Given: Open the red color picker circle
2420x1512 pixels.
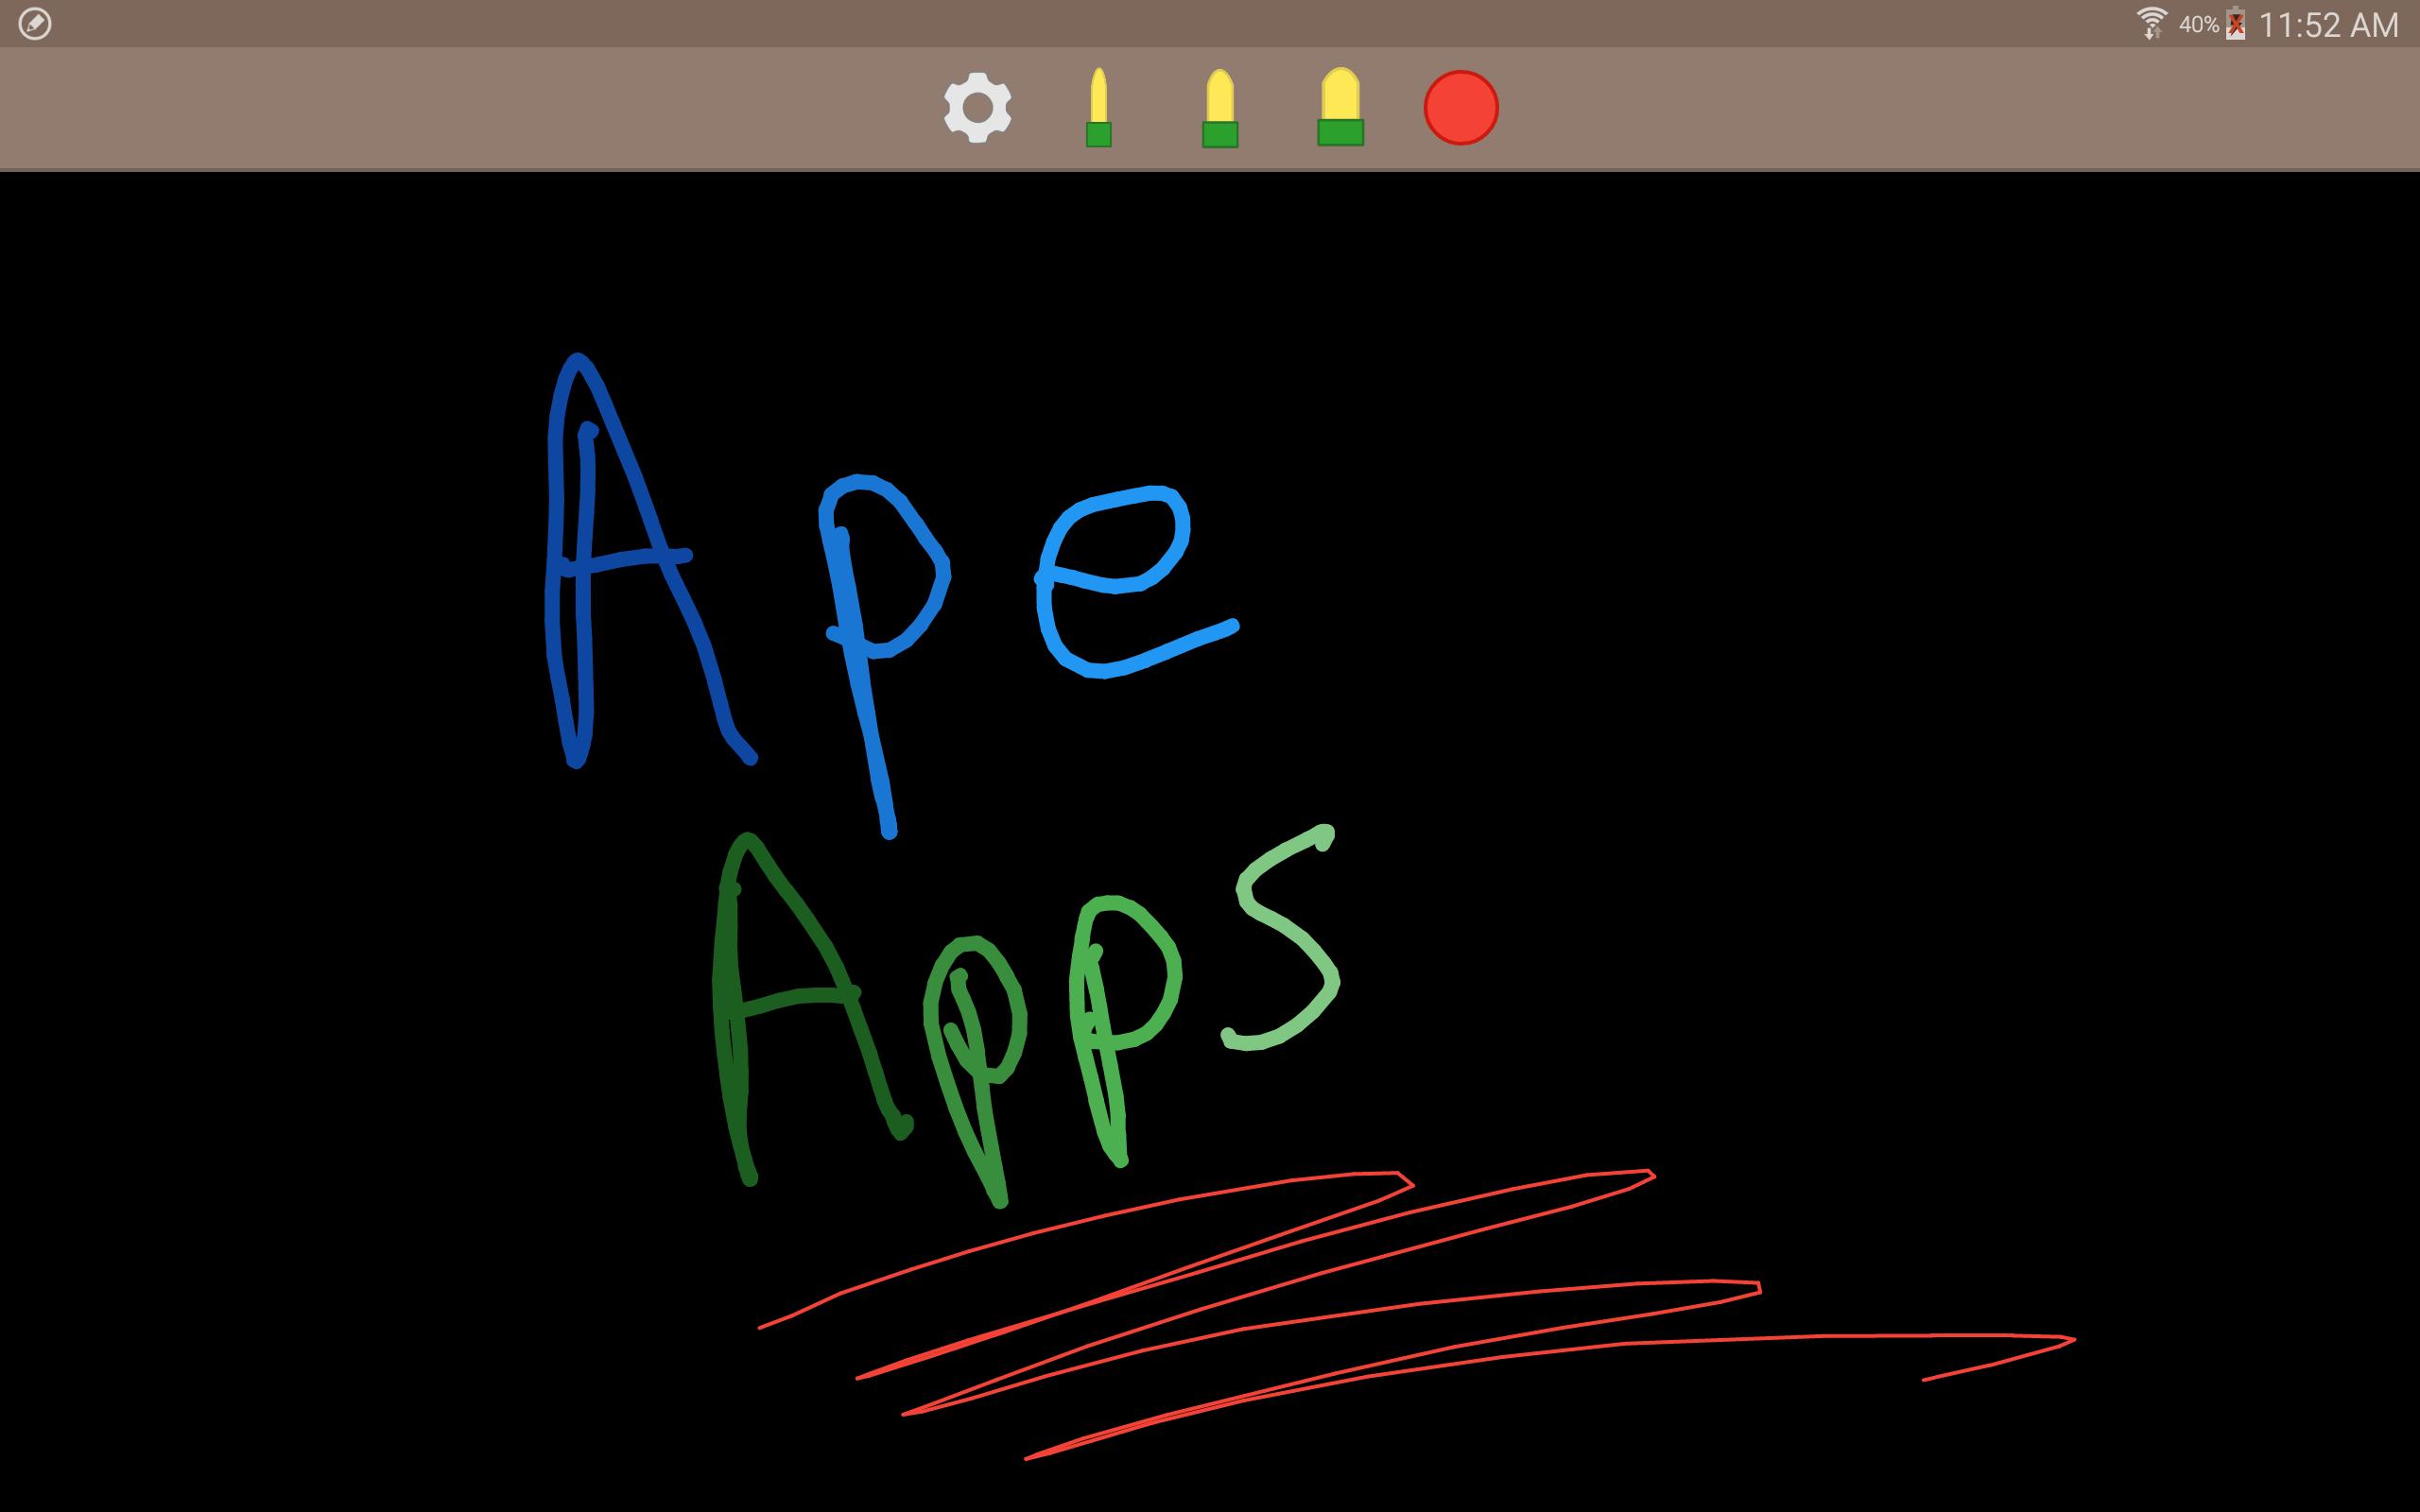Looking at the screenshot, I should coord(1460,107).
